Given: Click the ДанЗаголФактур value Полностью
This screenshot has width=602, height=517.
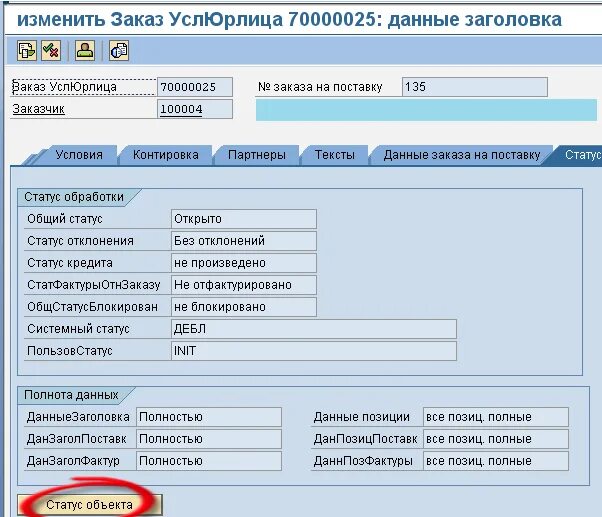Looking at the screenshot, I should coord(209,461).
